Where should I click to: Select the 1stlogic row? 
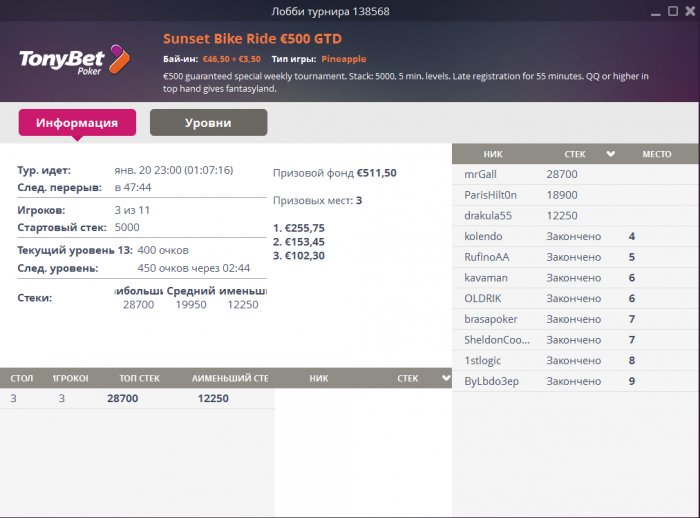(575, 360)
